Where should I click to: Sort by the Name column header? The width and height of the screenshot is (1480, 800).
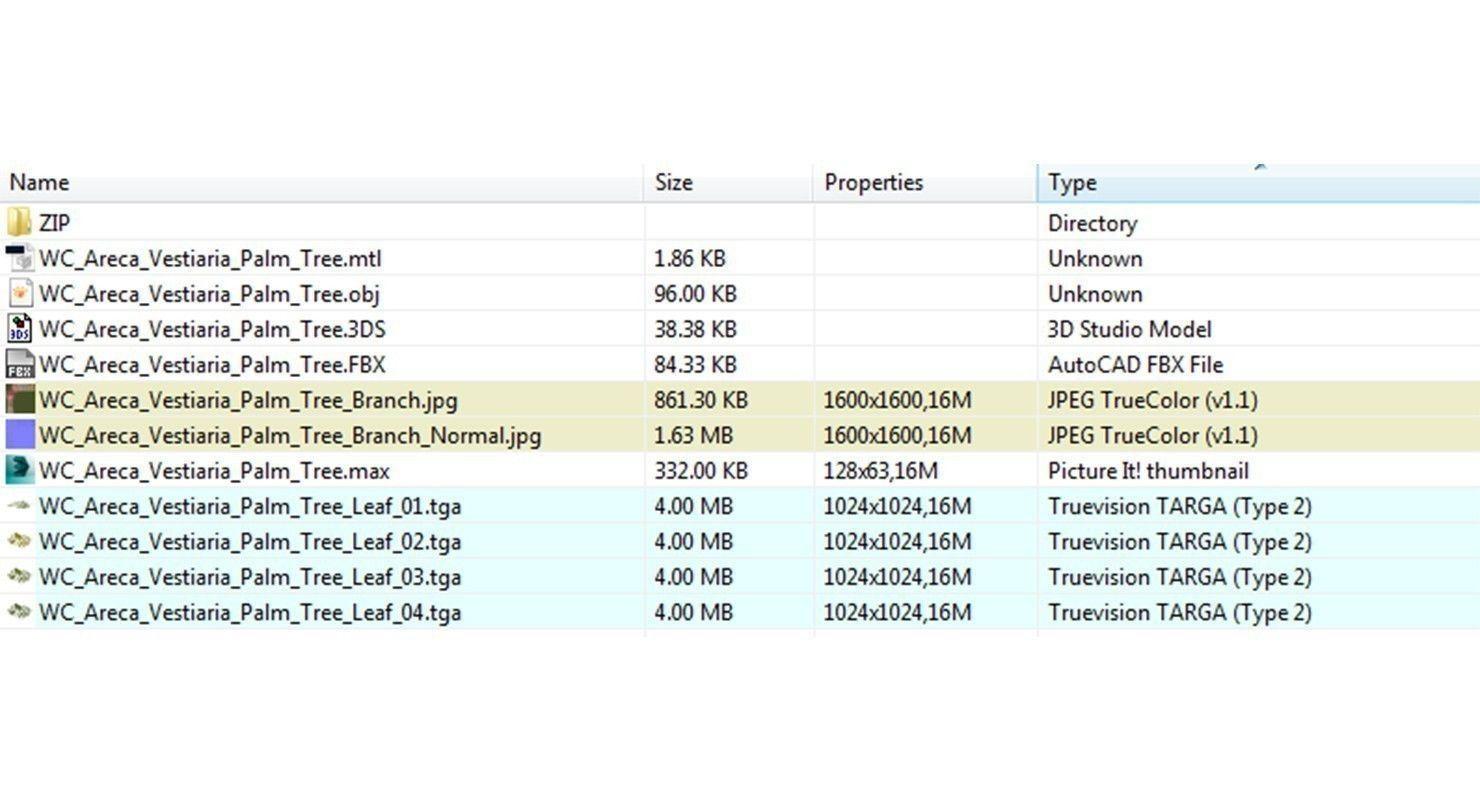(x=39, y=183)
